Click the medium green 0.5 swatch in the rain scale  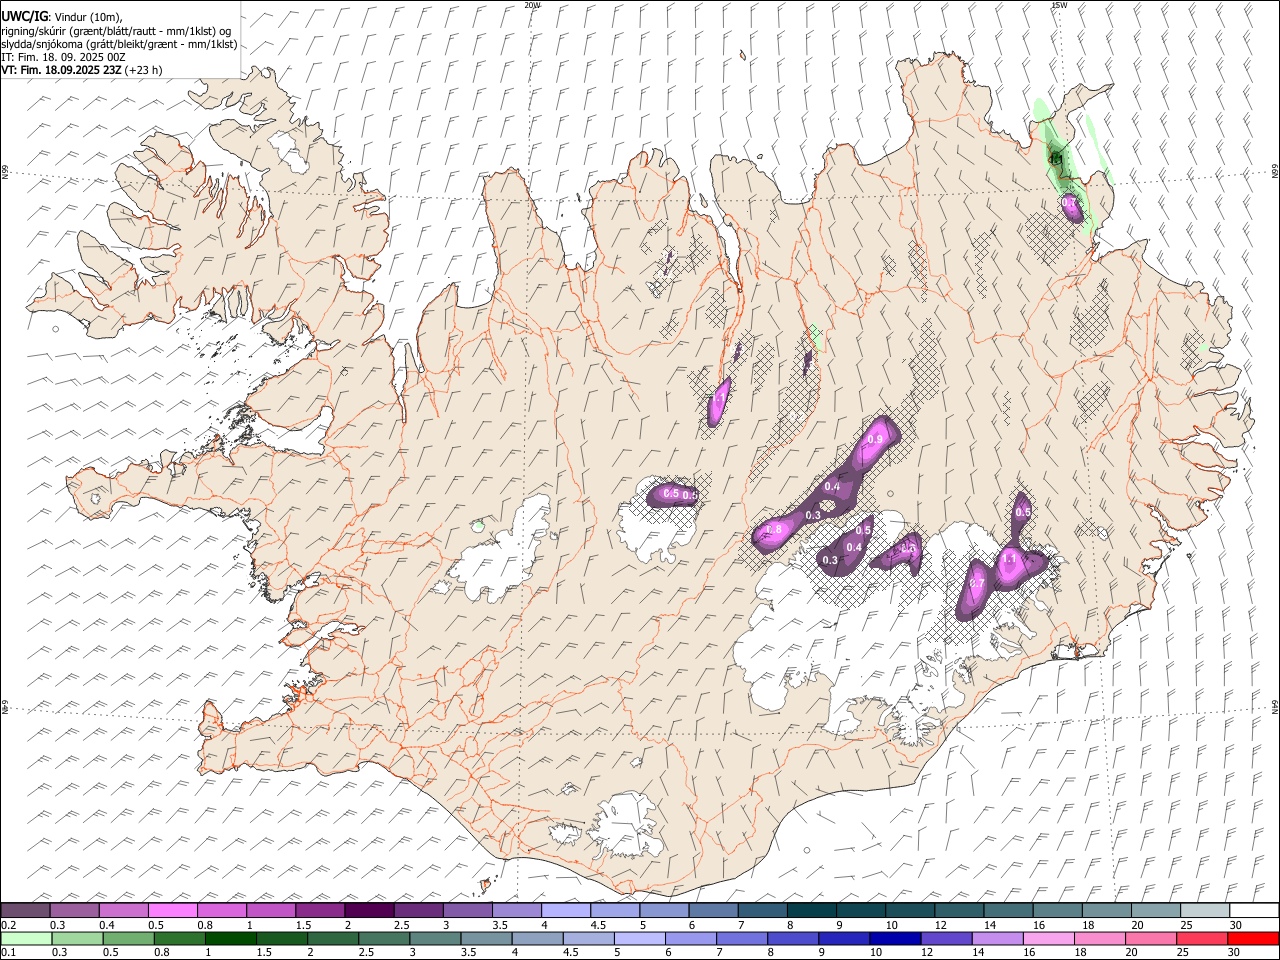[129, 939]
